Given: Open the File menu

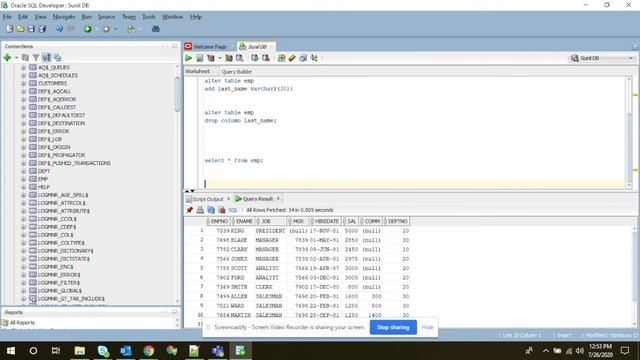Looking at the screenshot, I should point(7,17).
